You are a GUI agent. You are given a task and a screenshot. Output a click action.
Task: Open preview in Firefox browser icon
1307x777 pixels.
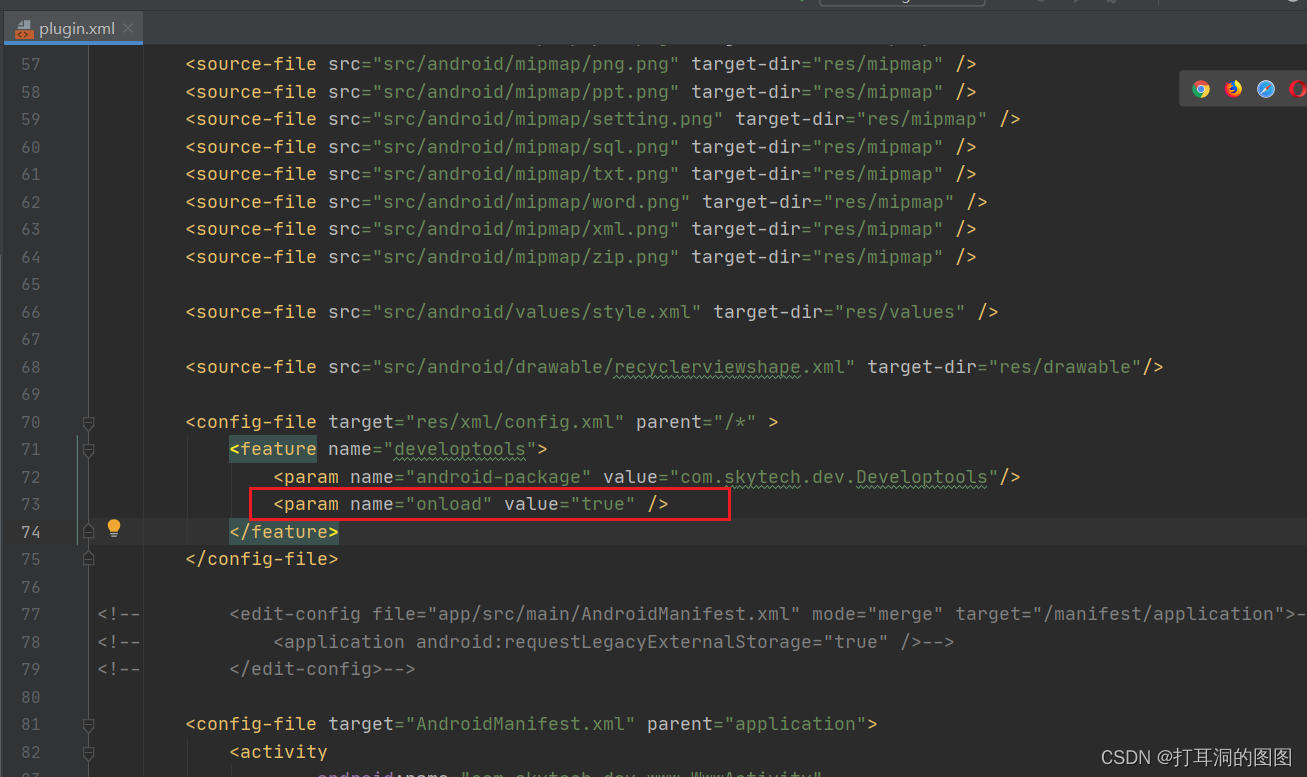[x=1233, y=89]
